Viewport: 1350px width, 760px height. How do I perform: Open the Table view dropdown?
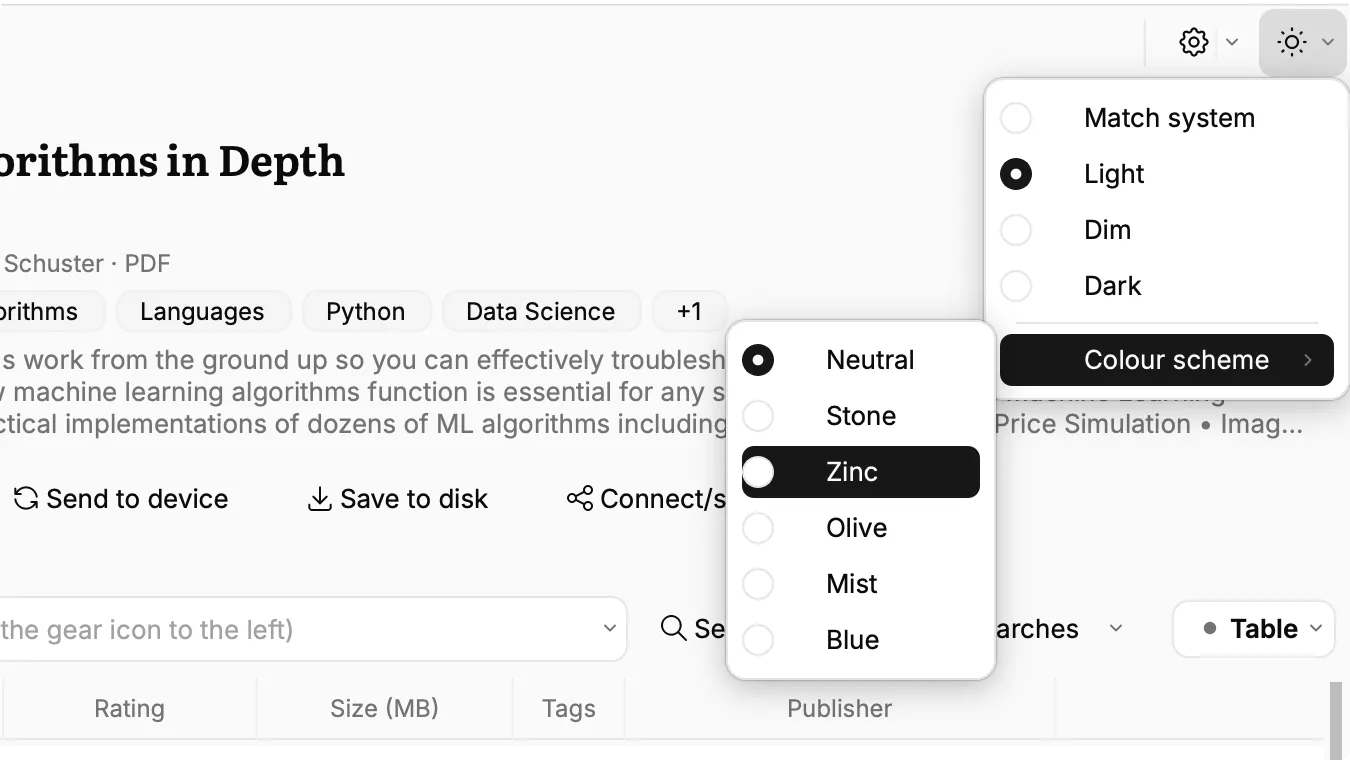point(1254,629)
